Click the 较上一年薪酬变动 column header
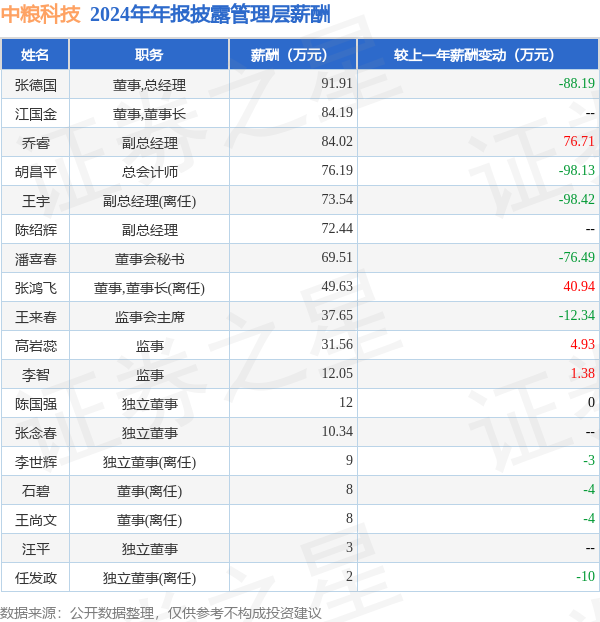This screenshot has height=622, width=600. pyautogui.click(x=478, y=54)
